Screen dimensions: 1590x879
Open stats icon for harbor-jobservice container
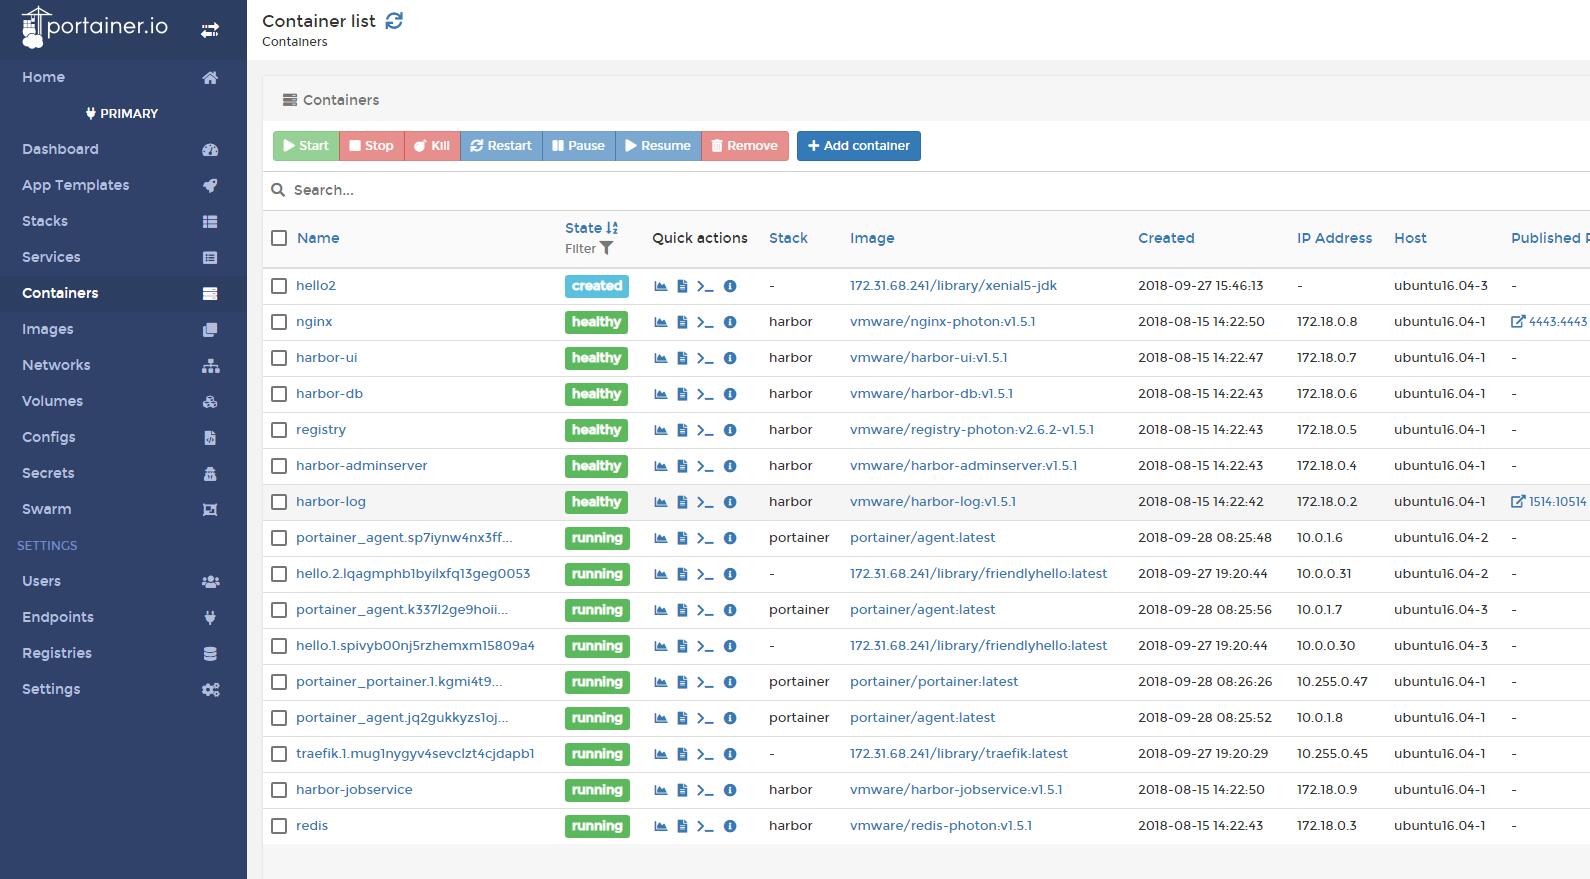pyautogui.click(x=661, y=790)
